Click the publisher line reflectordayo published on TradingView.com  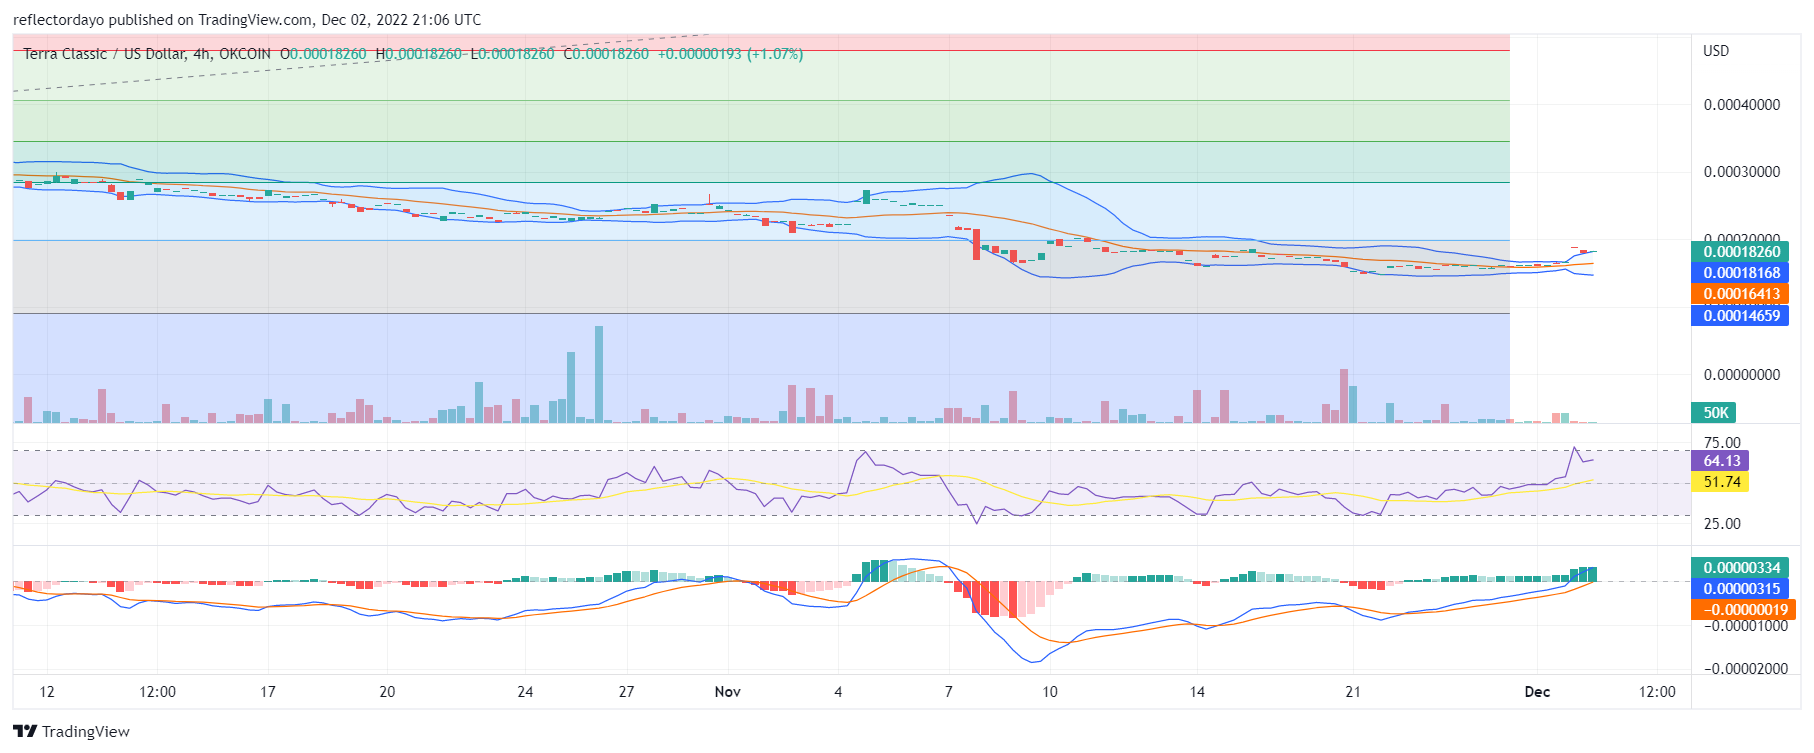tap(247, 20)
